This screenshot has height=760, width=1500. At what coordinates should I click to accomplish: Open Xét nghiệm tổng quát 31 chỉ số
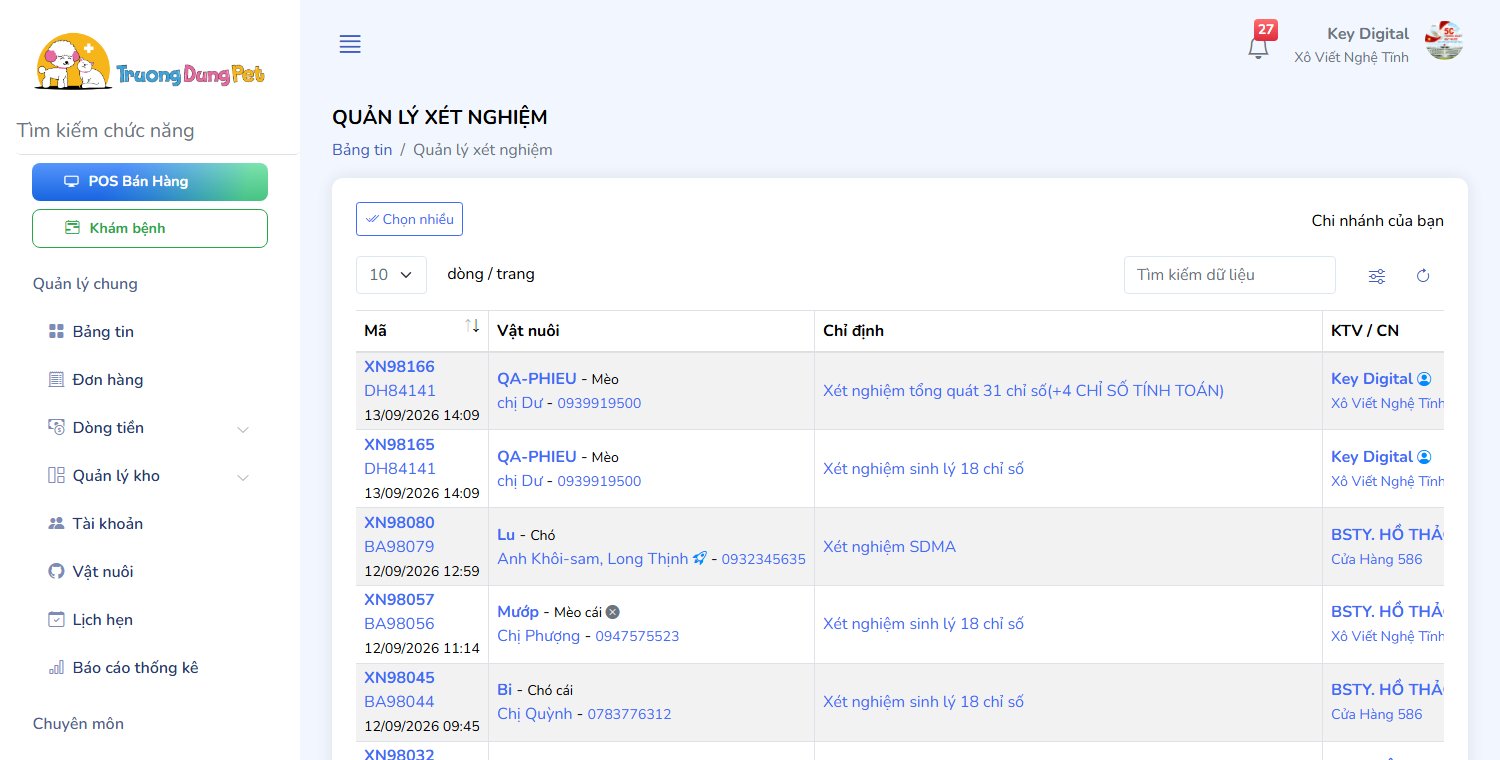(1023, 391)
